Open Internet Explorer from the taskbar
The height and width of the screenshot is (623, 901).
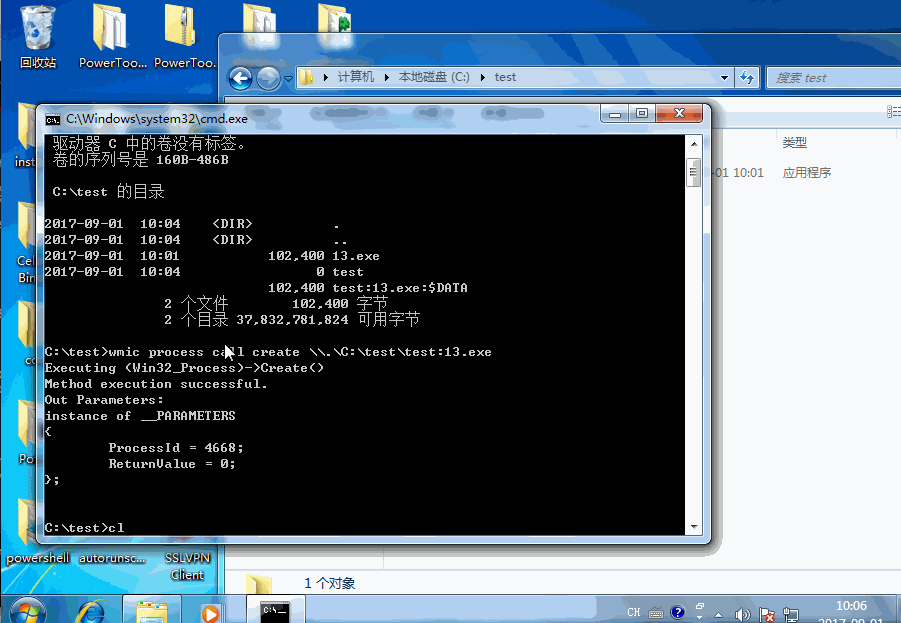click(x=92, y=610)
